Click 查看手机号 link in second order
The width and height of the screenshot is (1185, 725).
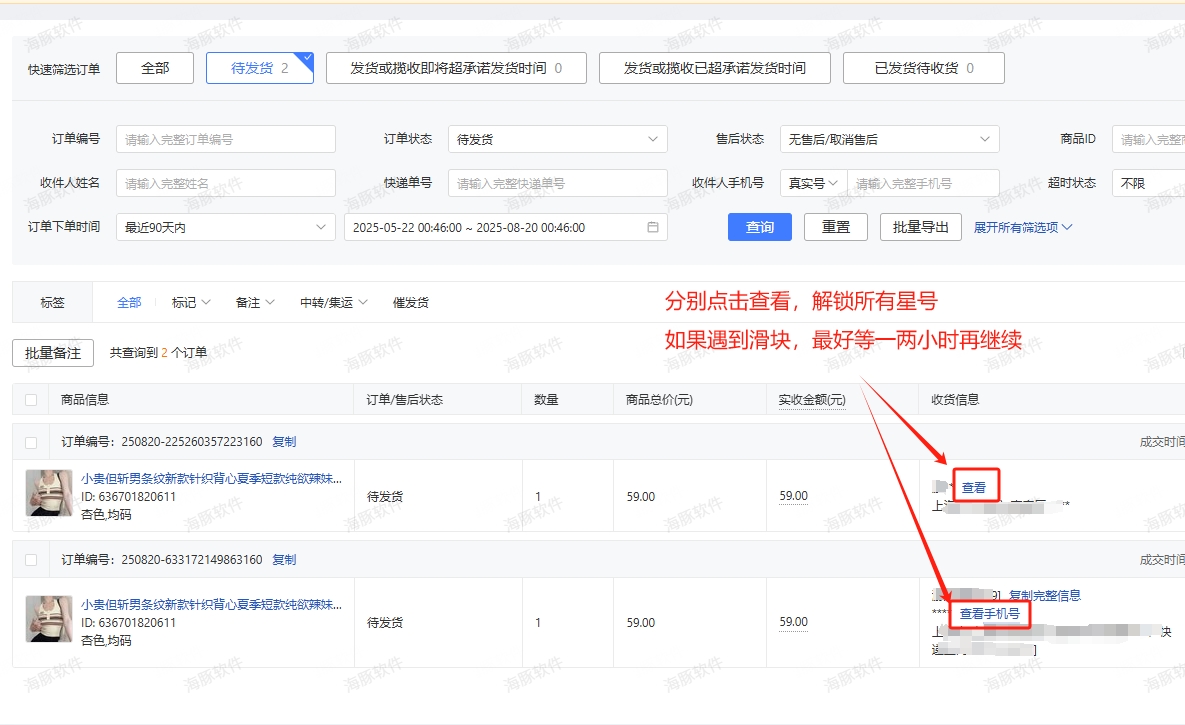point(989,613)
